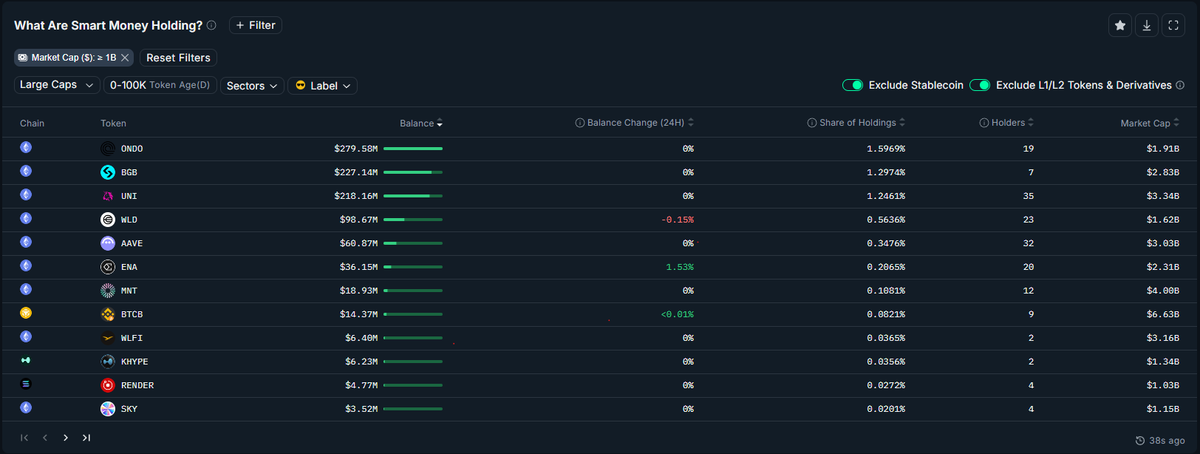Go to the next page arrow
Viewport: 1200px width, 454px height.
66,438
